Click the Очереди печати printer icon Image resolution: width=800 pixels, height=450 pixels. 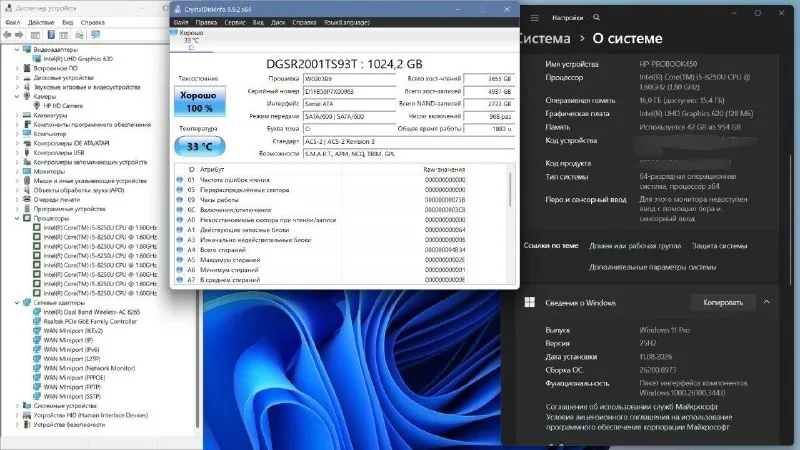[27, 199]
